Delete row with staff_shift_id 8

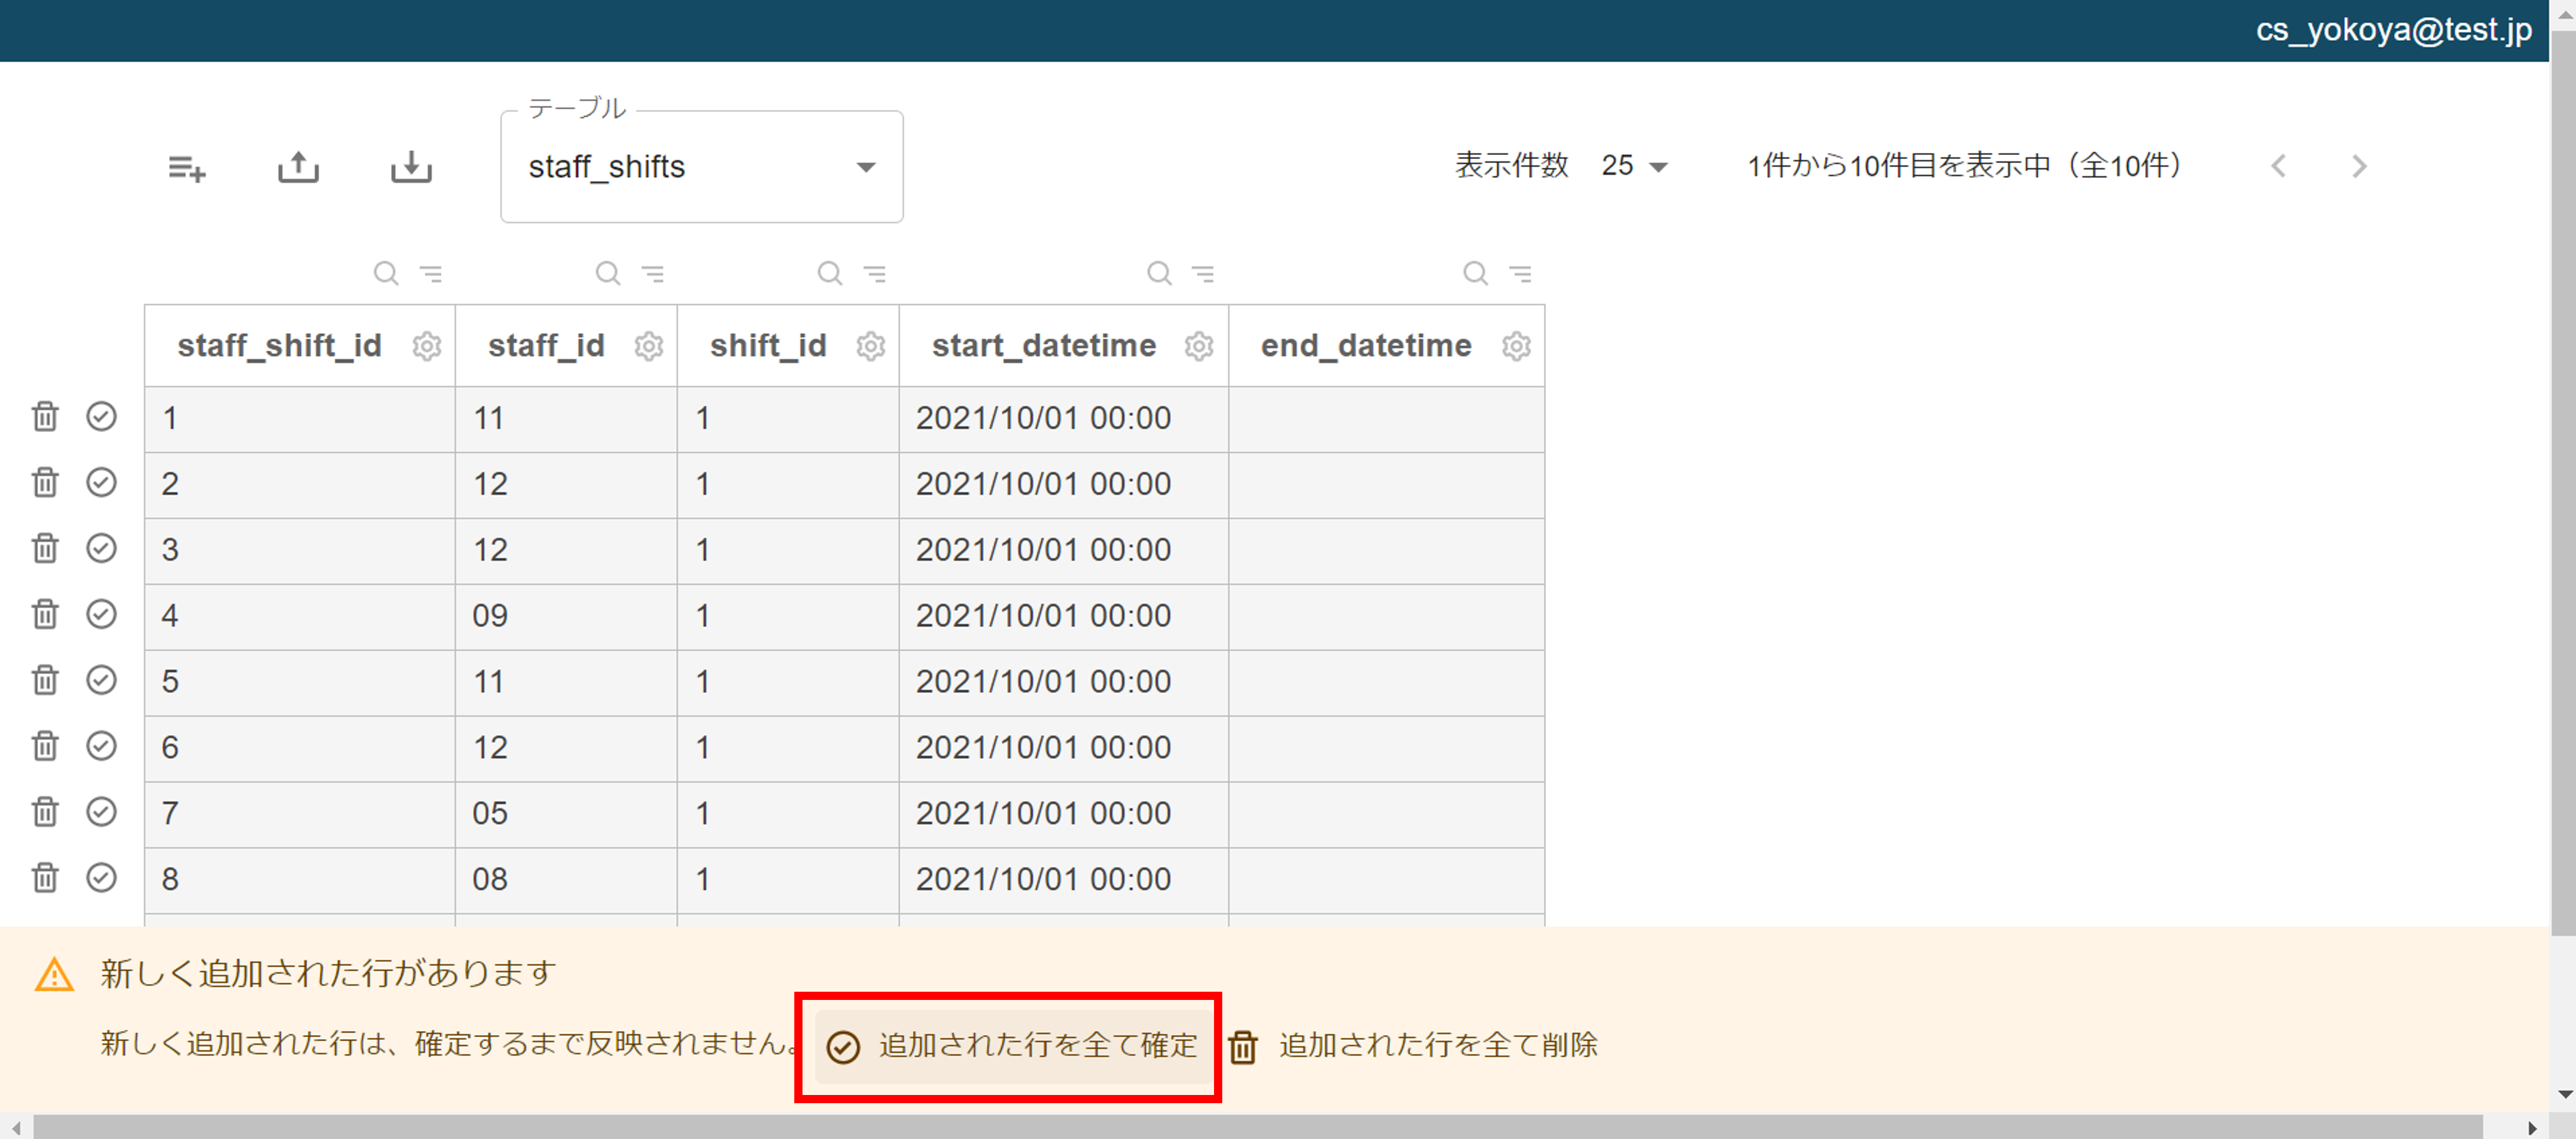click(45, 878)
